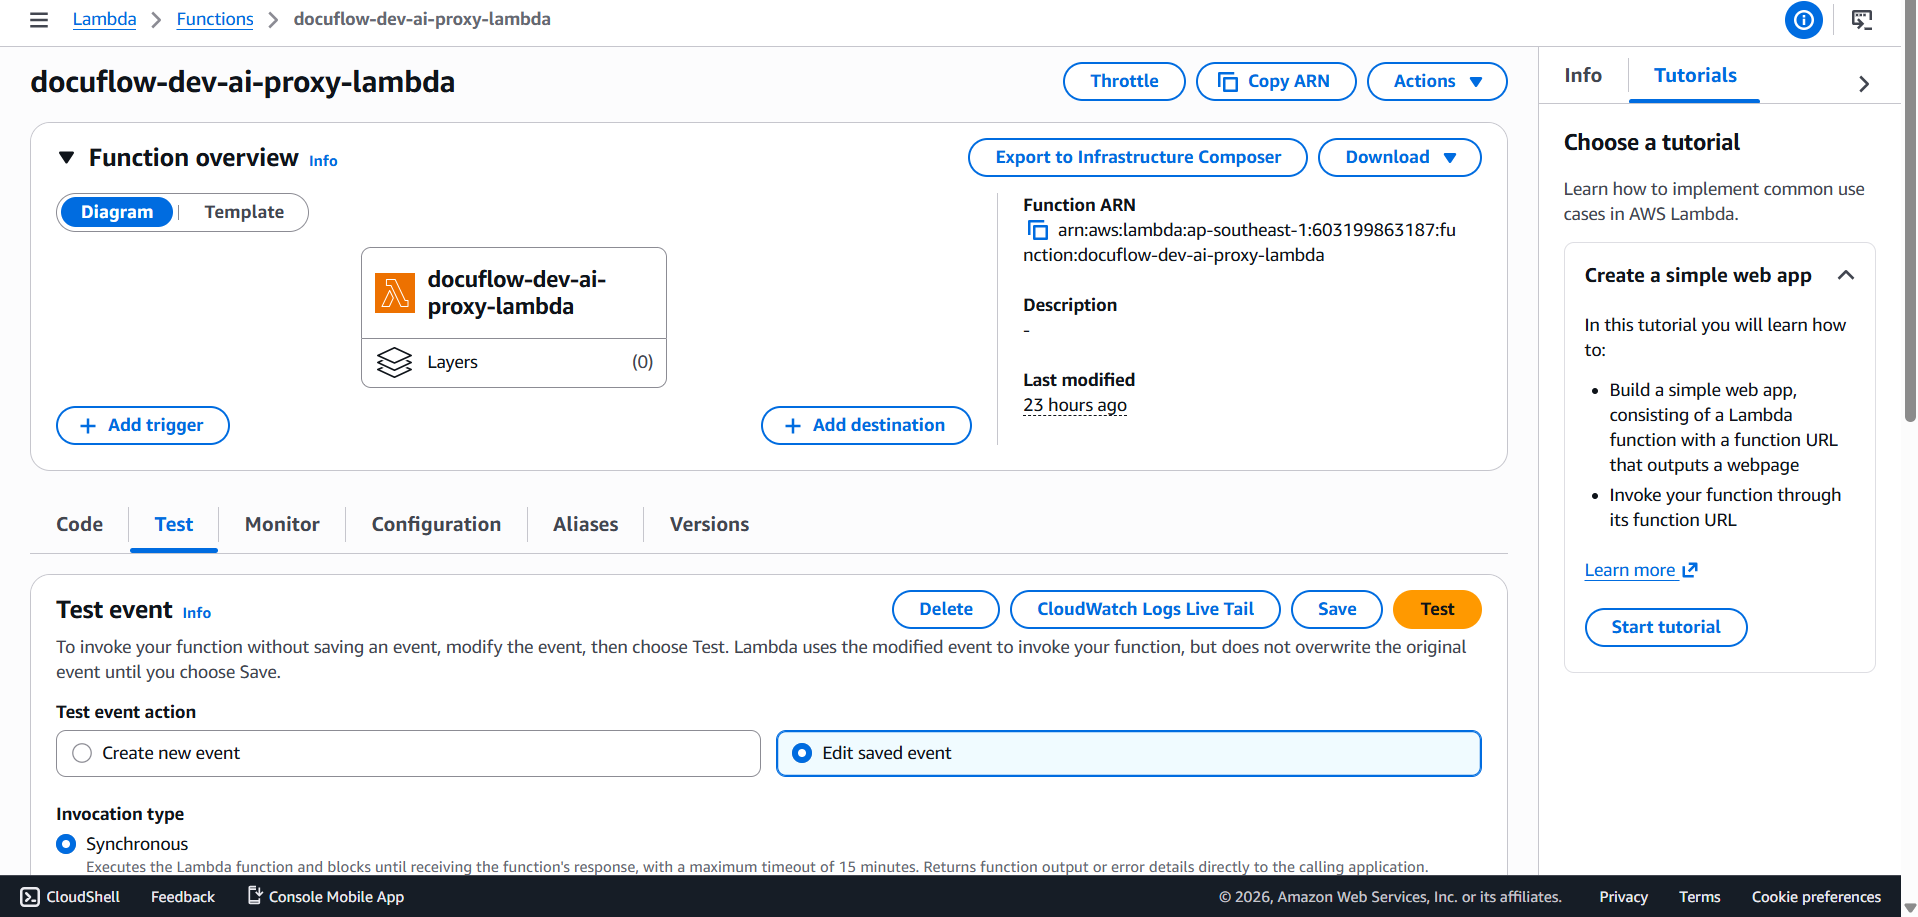Image resolution: width=1918 pixels, height=917 pixels.
Task: Click the orange Lambda function icon
Action: 395,293
